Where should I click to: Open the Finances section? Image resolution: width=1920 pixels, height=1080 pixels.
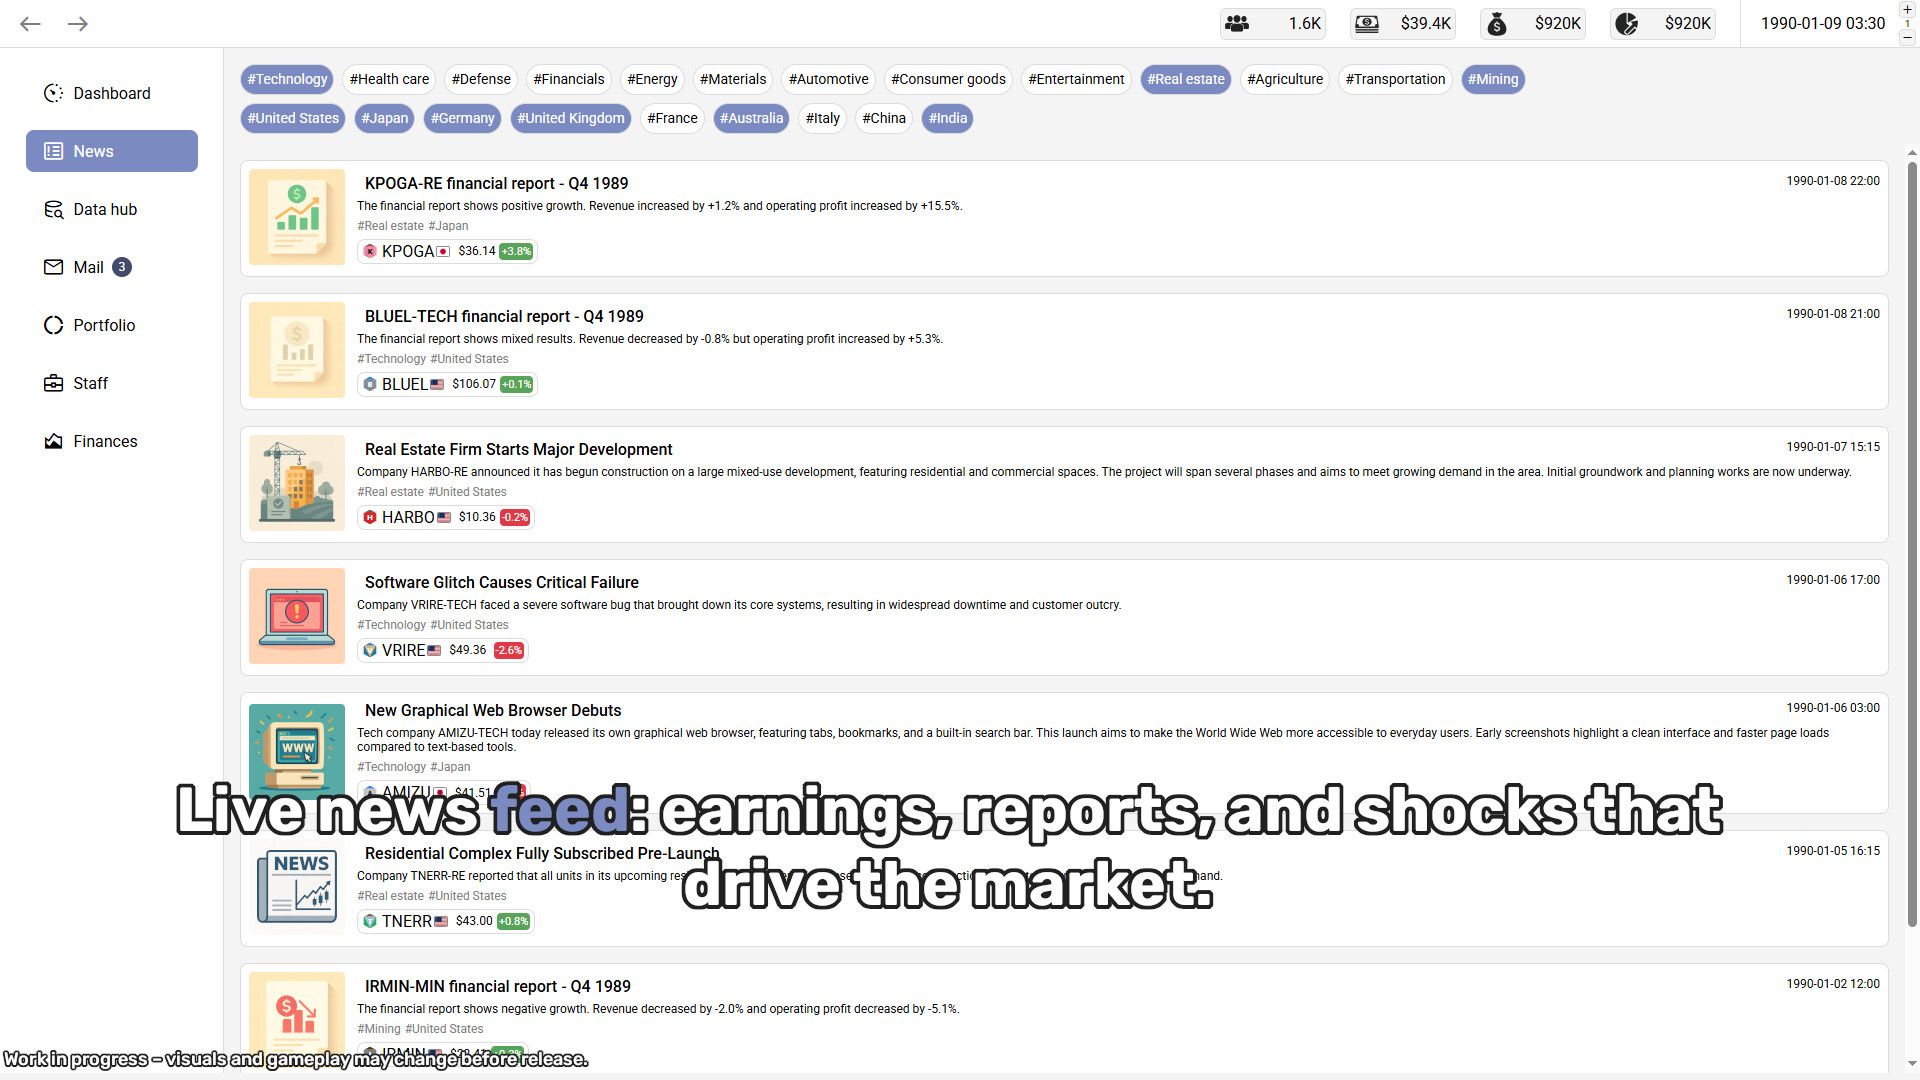point(105,441)
